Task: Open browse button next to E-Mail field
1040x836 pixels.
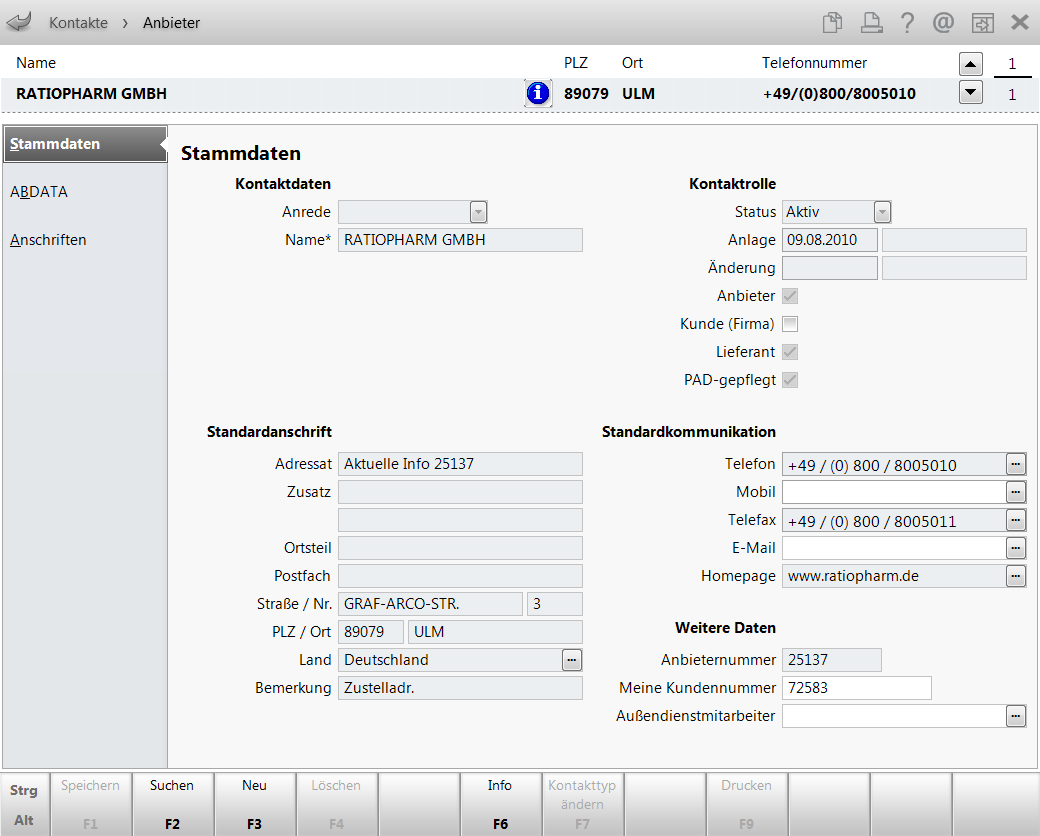Action: coord(1015,548)
